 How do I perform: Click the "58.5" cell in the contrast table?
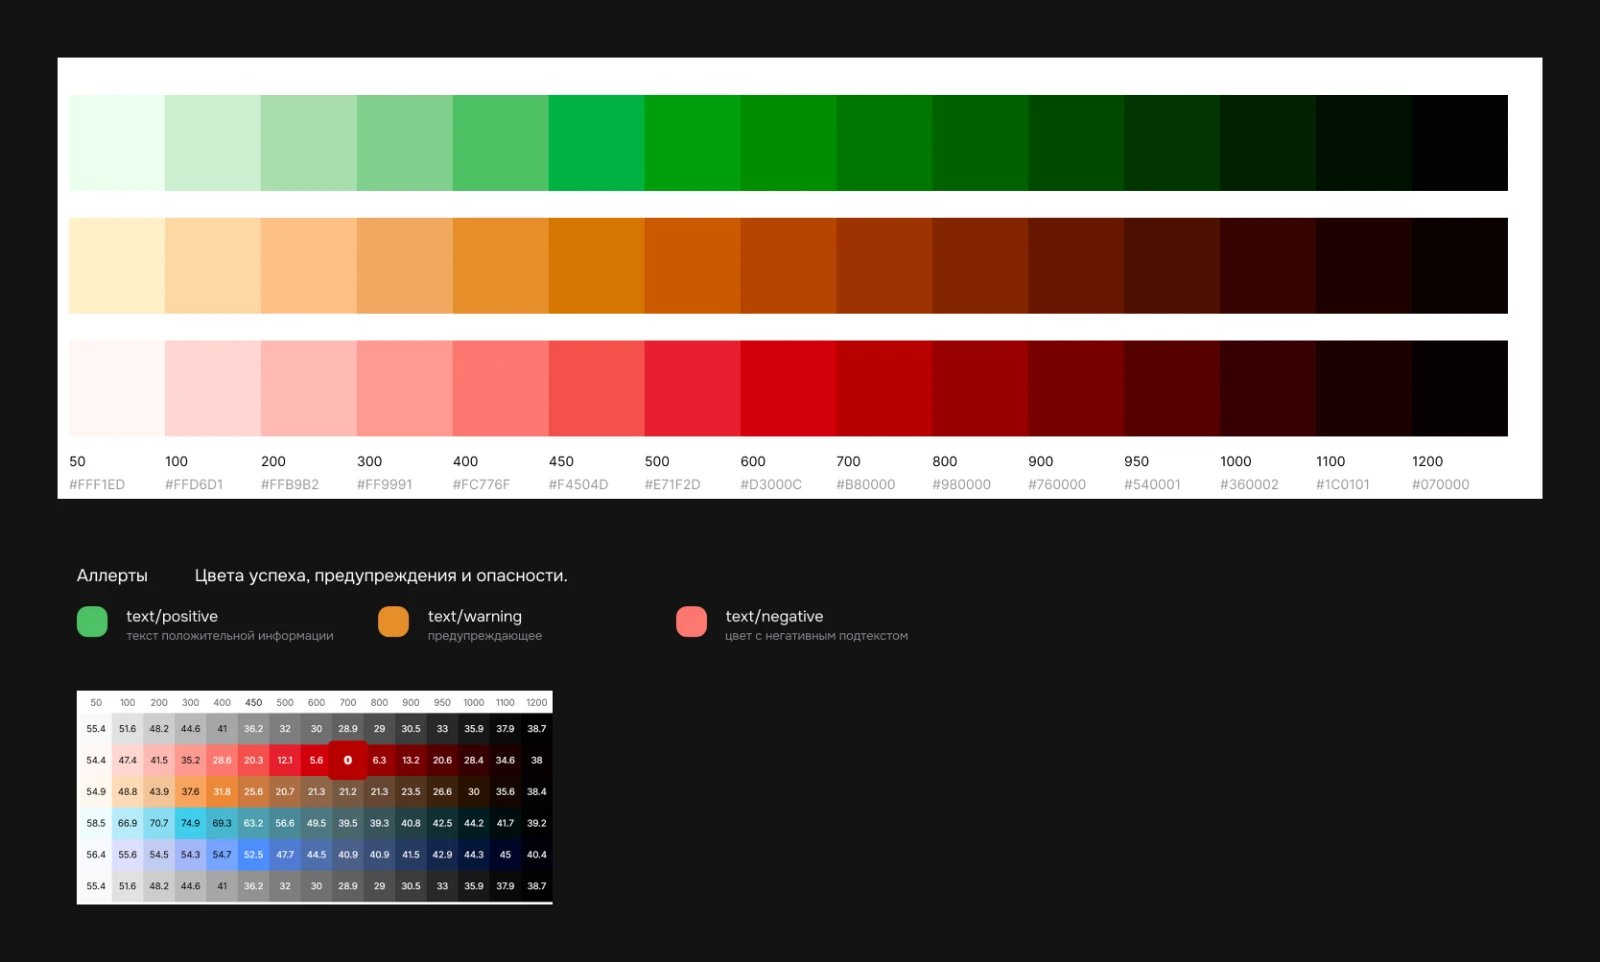[96, 823]
